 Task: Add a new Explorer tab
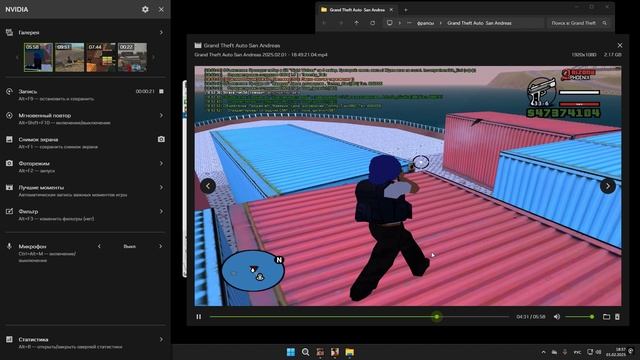(x=406, y=10)
